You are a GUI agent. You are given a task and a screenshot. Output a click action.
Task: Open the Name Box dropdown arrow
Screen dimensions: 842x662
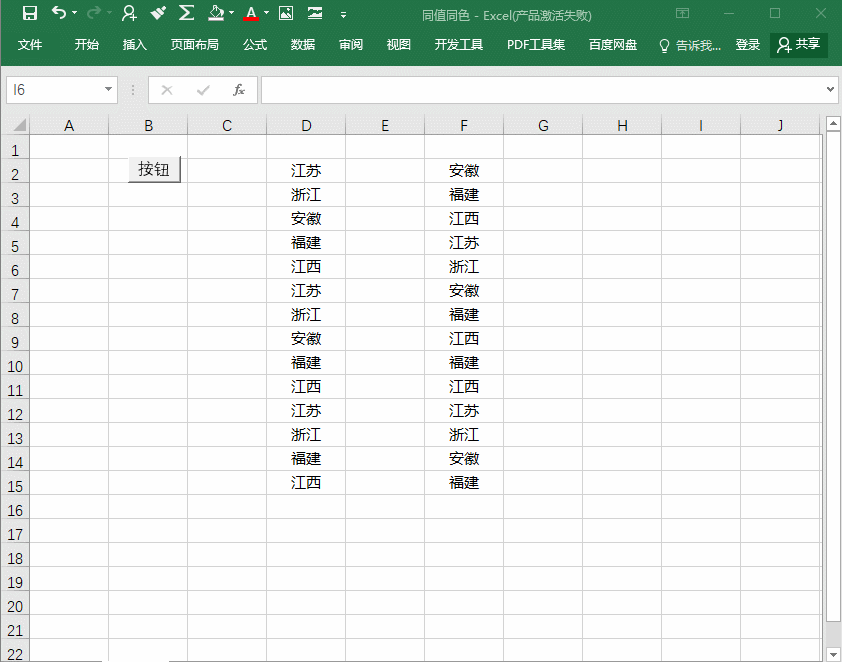[108, 89]
